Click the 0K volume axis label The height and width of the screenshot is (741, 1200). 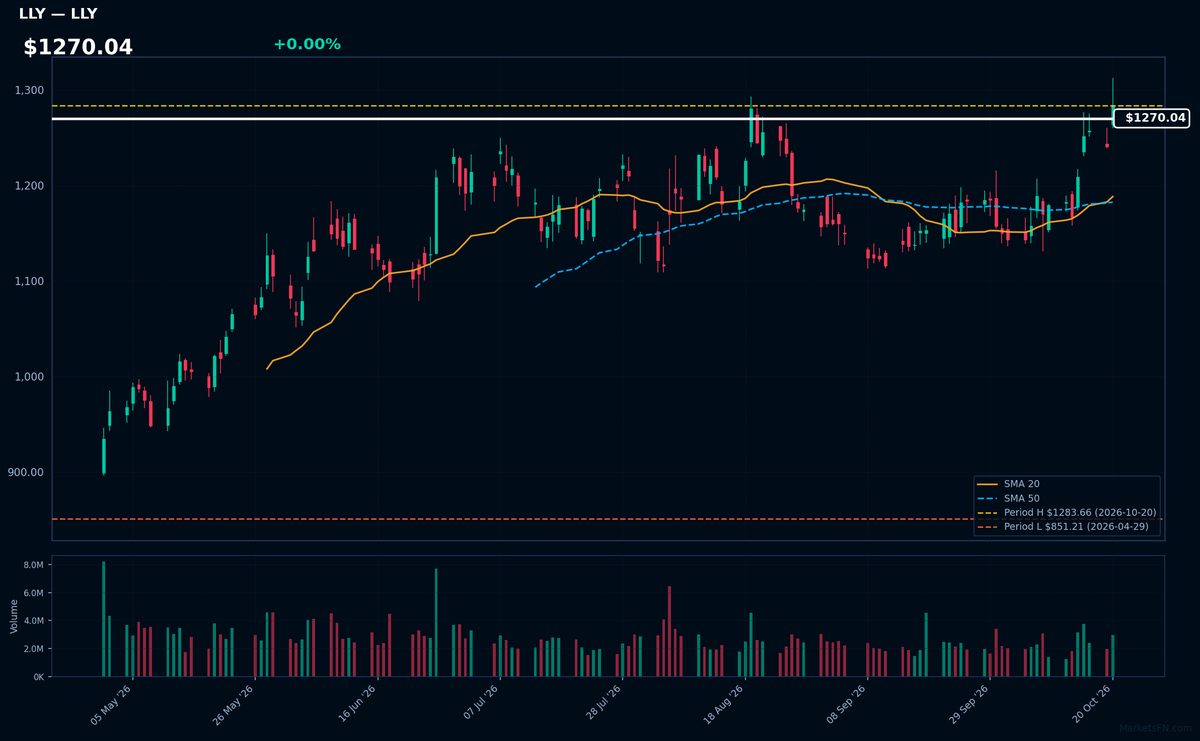pos(39,677)
